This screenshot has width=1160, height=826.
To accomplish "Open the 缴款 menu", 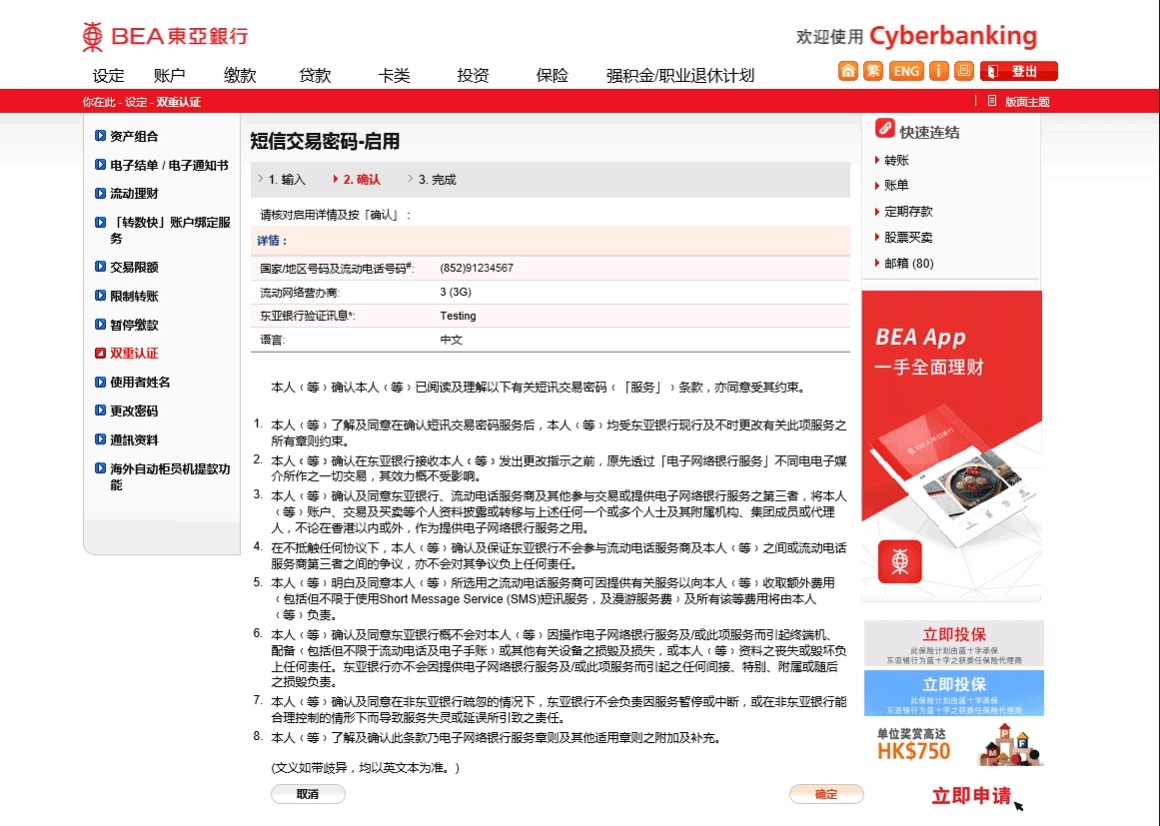I will point(240,75).
